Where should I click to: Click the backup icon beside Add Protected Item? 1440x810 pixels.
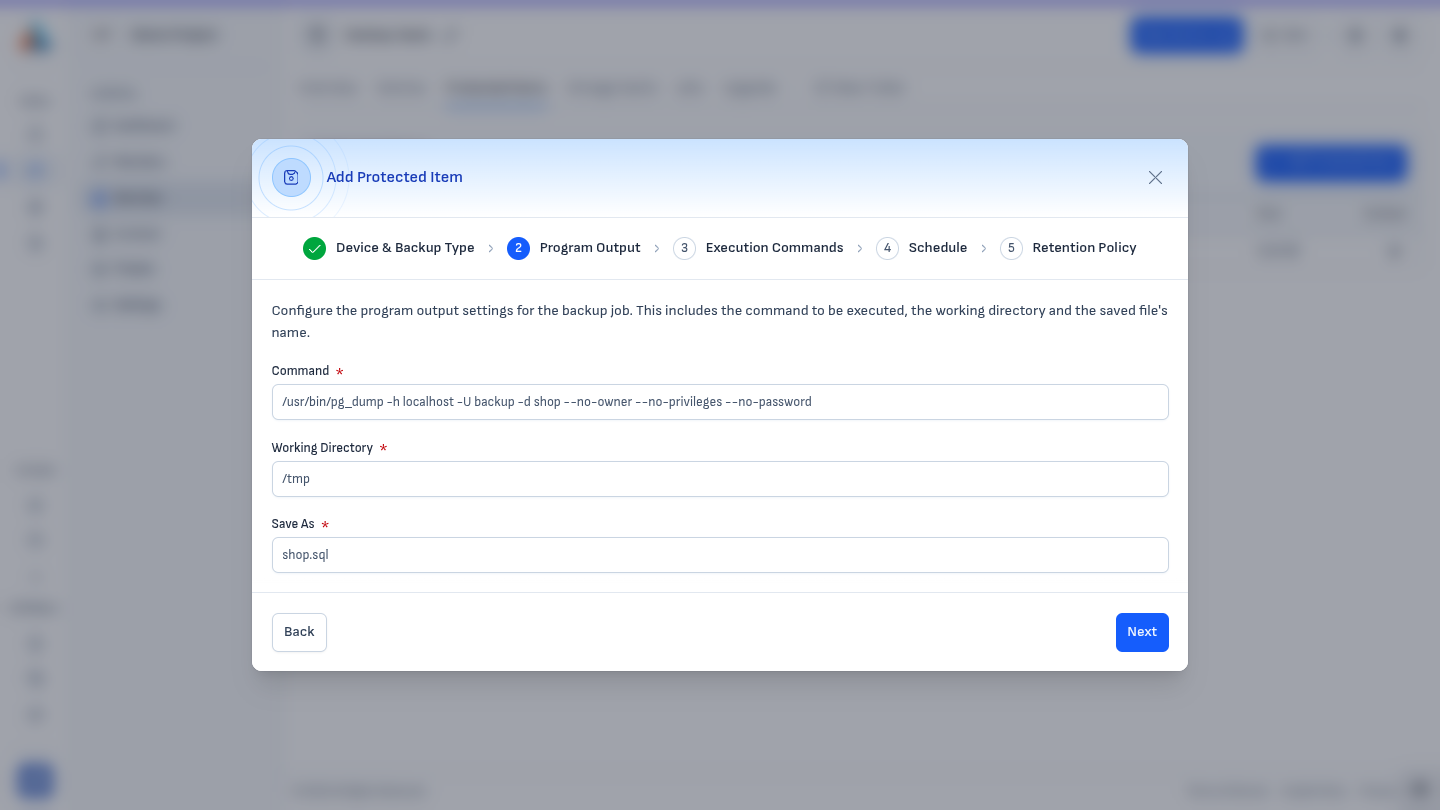click(291, 177)
